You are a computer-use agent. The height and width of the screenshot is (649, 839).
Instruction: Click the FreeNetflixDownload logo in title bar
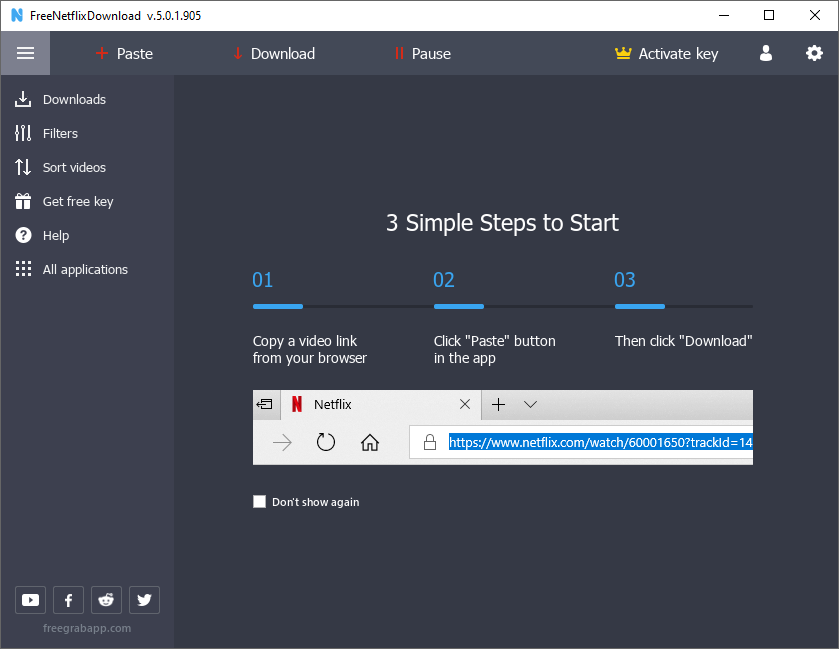(17, 16)
